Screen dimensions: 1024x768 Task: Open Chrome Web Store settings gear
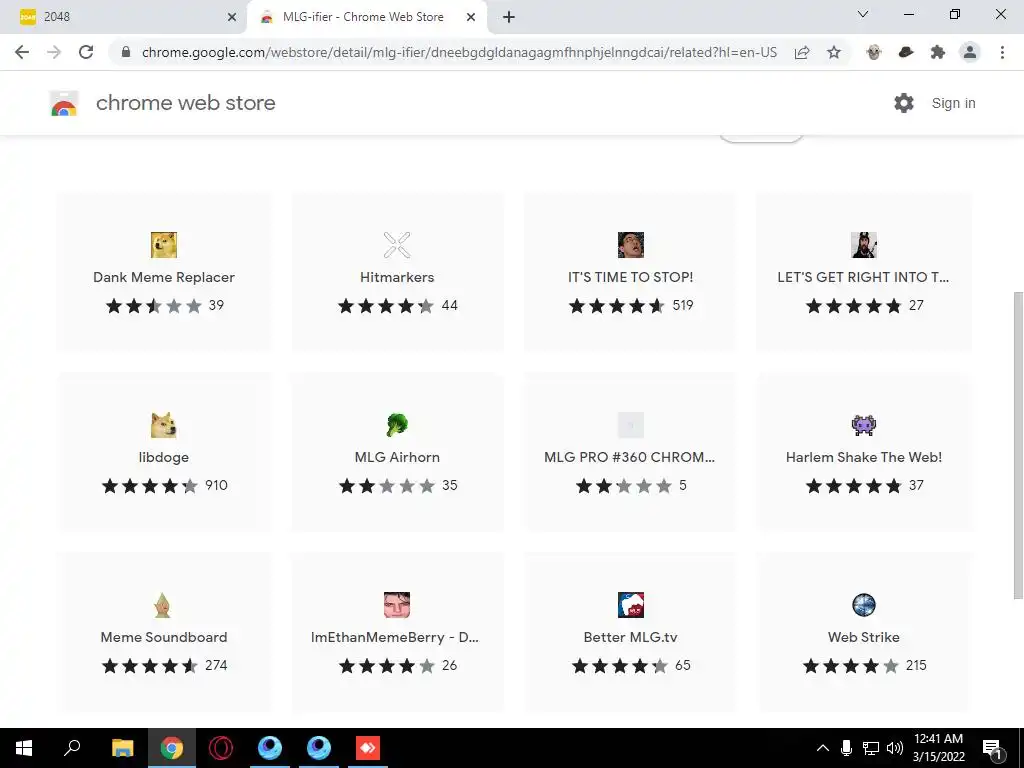tap(903, 103)
